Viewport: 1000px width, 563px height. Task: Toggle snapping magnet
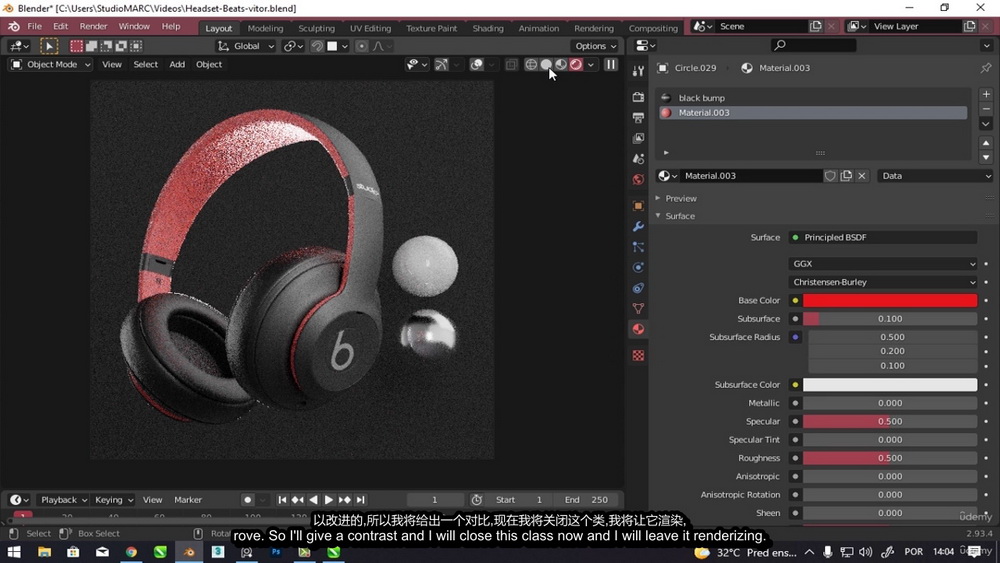317,46
